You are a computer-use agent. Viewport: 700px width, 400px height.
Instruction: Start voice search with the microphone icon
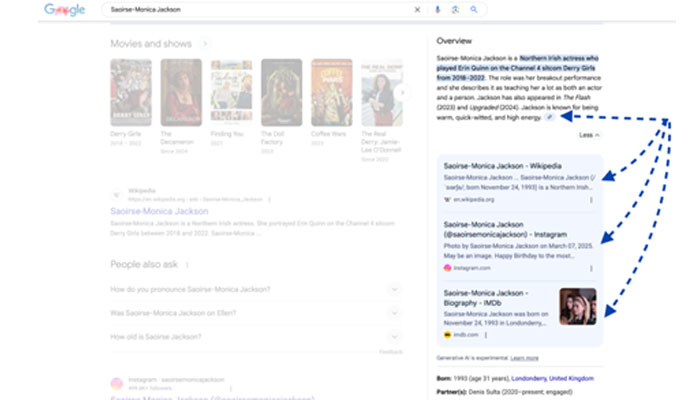point(437,10)
